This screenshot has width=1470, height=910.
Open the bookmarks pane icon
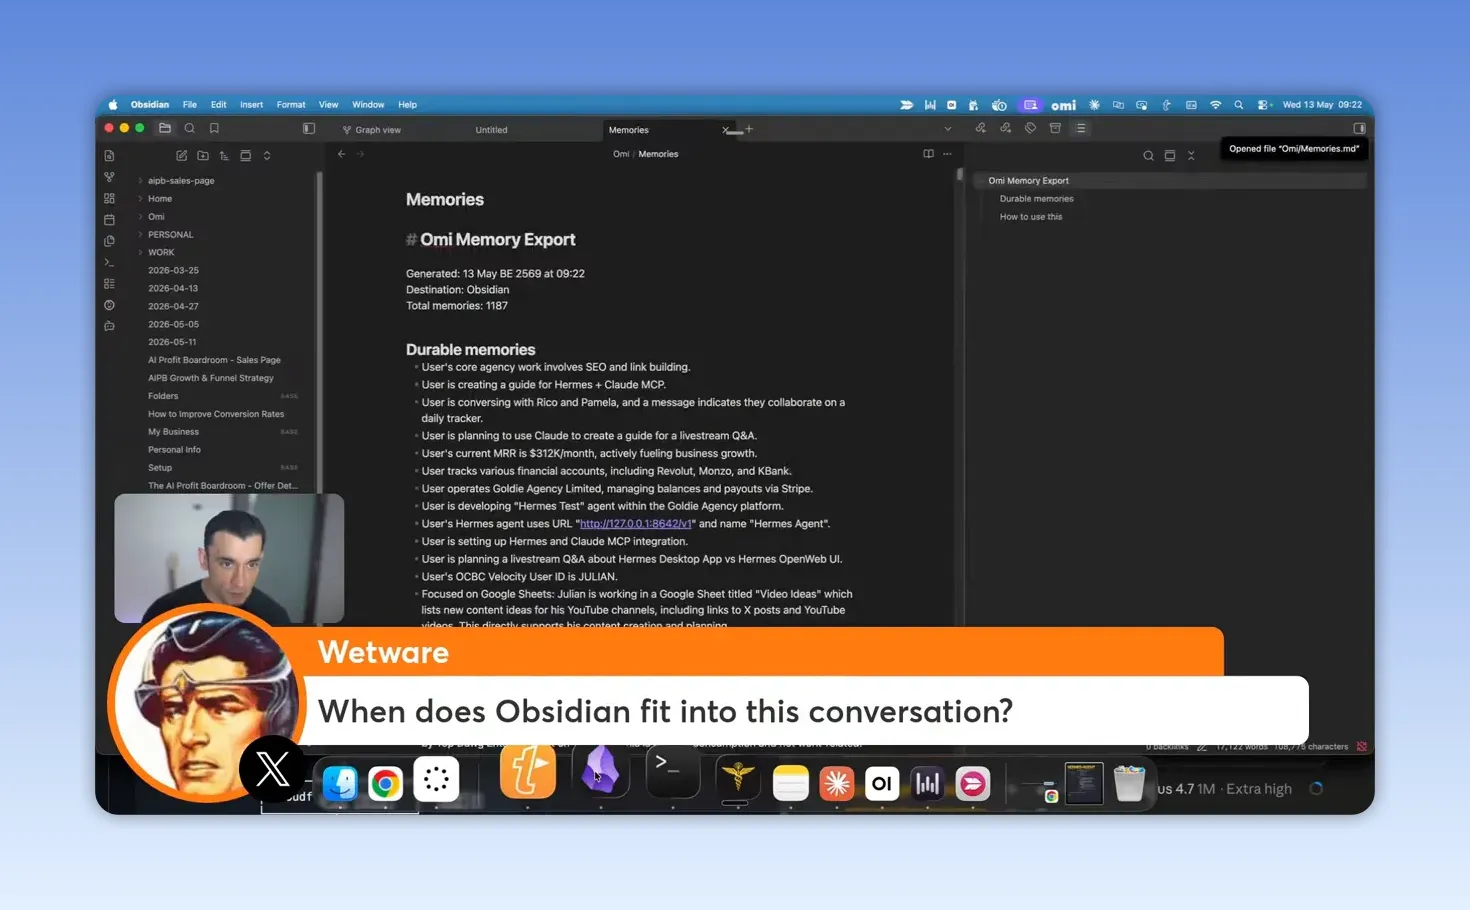click(x=214, y=128)
